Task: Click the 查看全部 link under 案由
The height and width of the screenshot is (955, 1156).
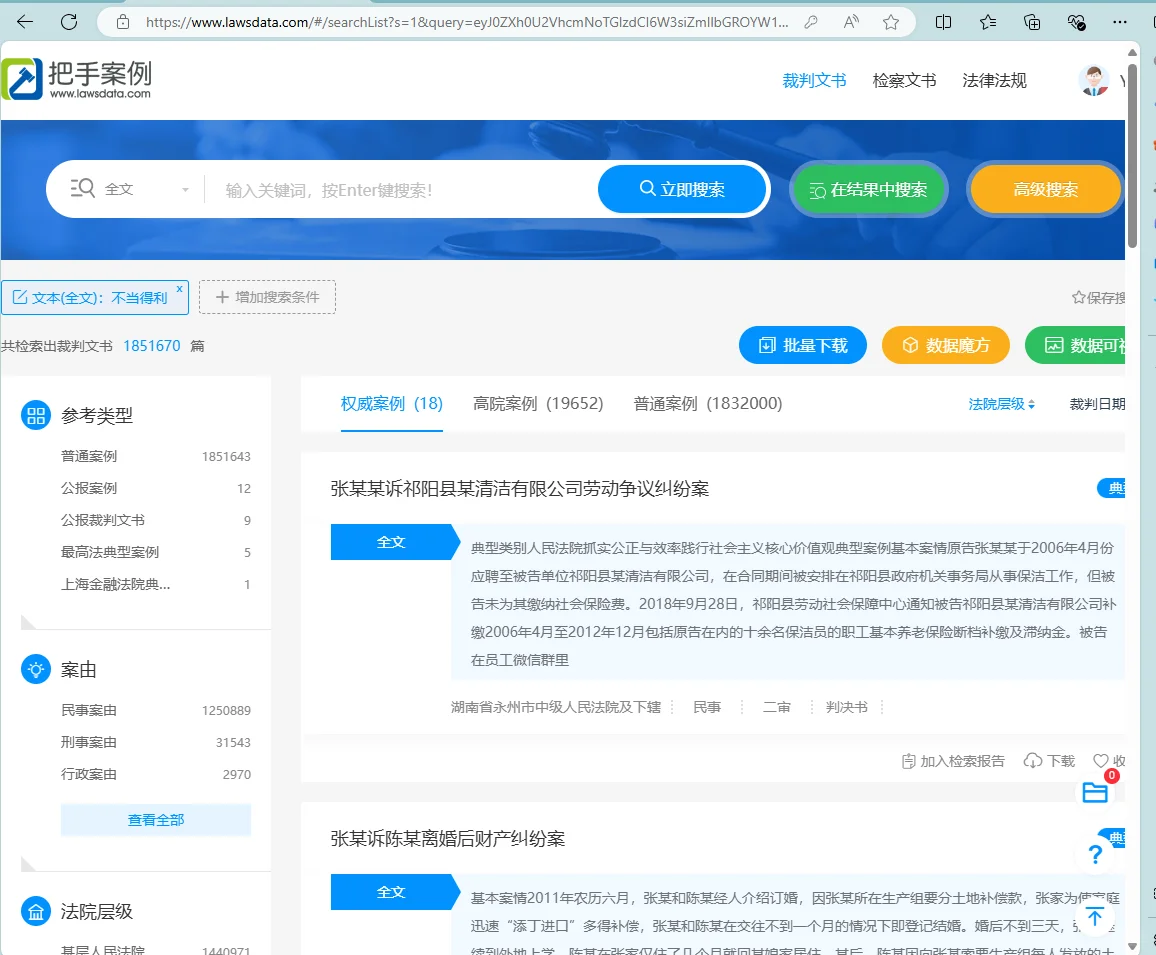Action: click(155, 819)
